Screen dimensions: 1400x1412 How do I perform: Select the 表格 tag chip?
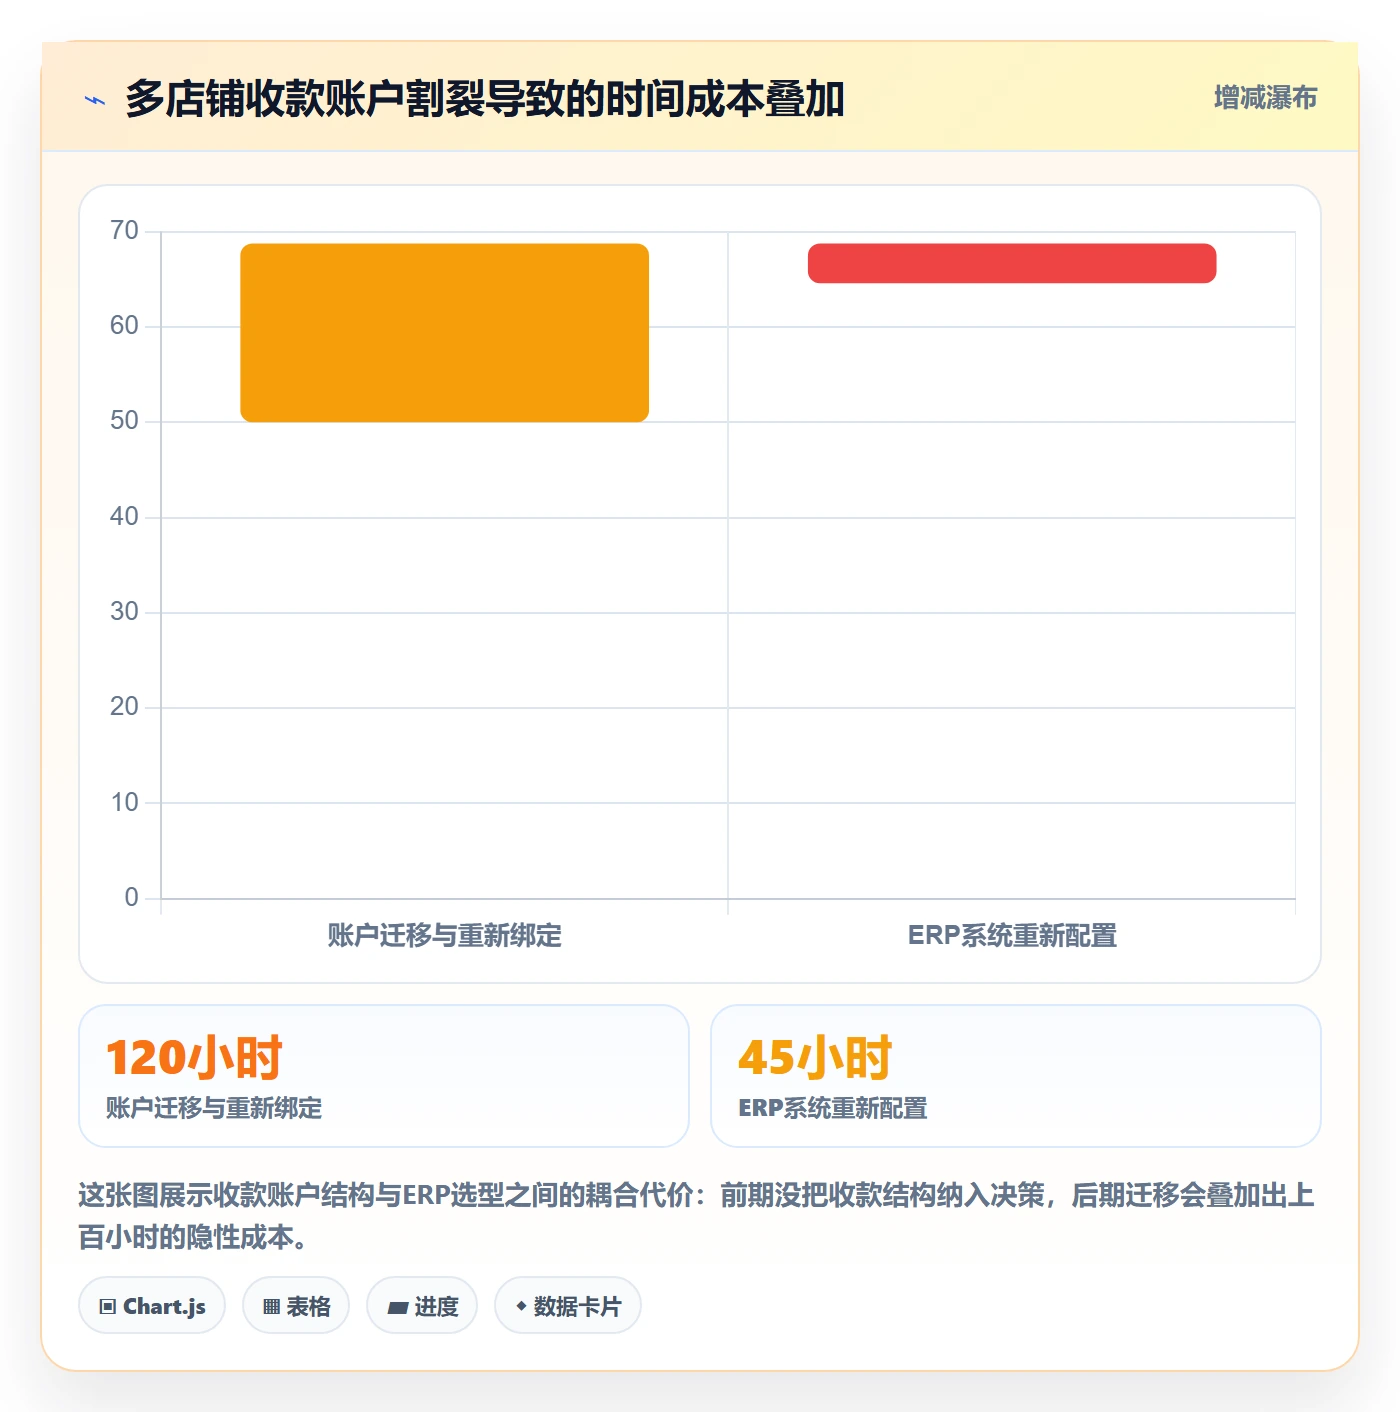pos(296,1306)
